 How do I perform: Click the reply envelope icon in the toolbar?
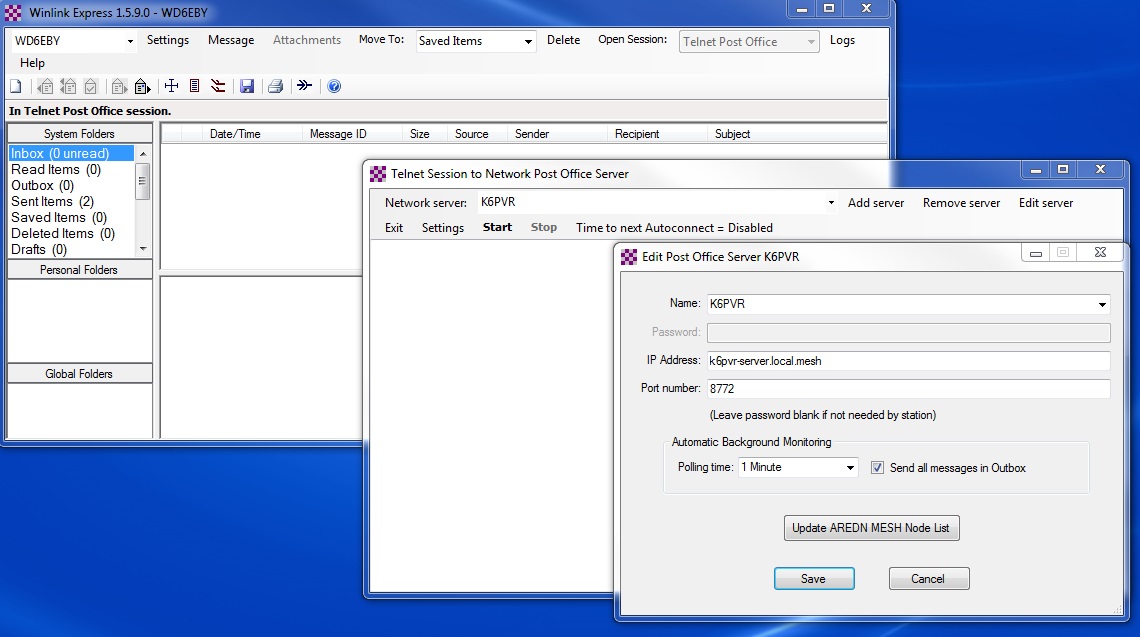point(45,87)
